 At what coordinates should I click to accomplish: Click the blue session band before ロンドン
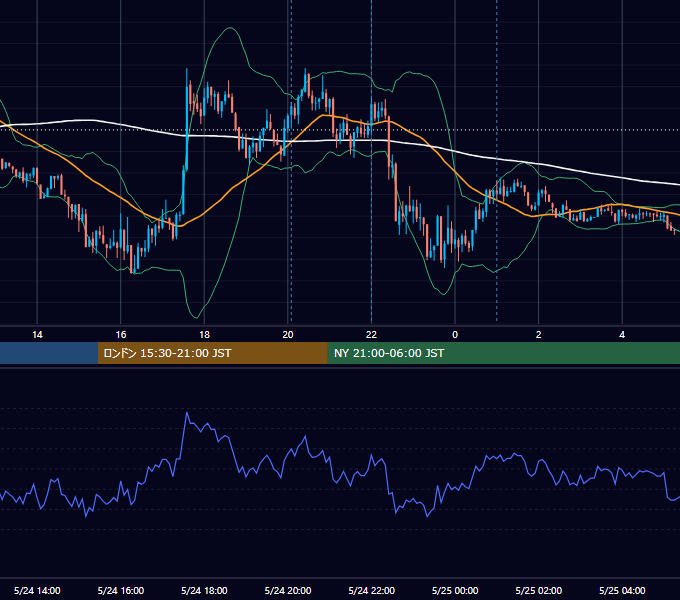pos(49,353)
